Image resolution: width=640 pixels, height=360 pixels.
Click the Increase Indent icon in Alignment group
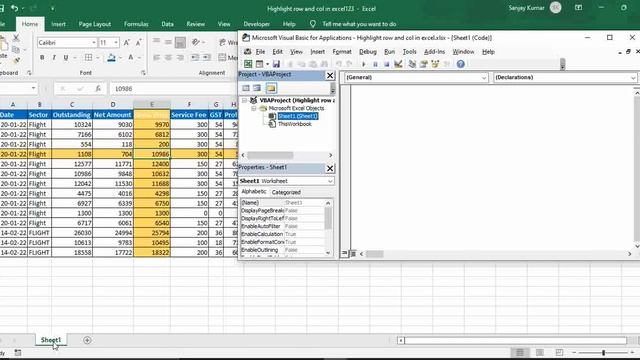tap(207, 58)
